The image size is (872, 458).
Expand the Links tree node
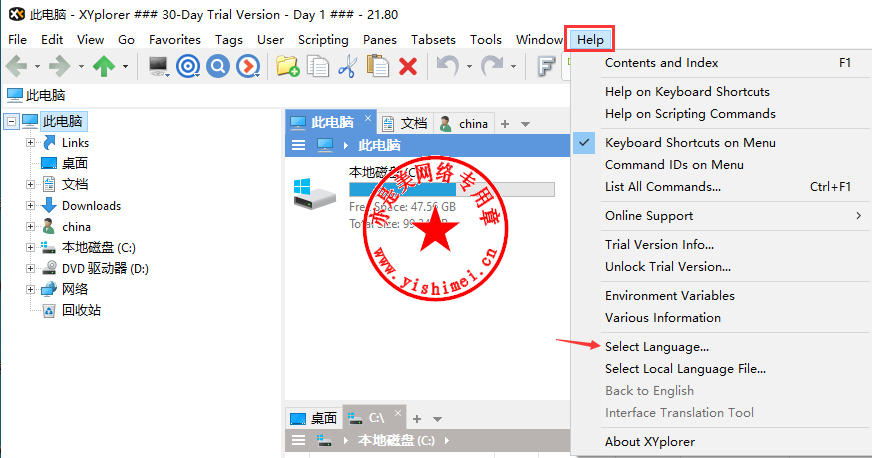click(x=31, y=143)
